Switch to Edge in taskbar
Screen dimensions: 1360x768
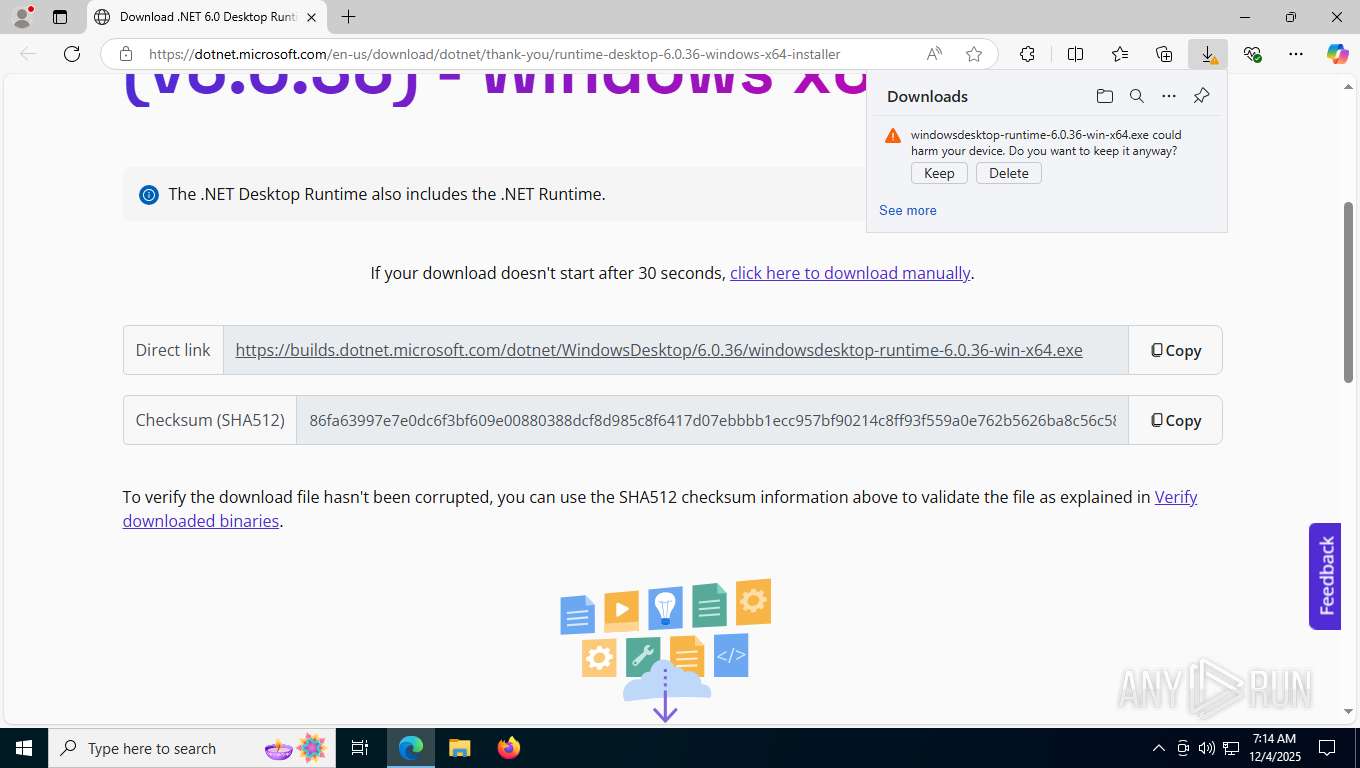(411, 748)
